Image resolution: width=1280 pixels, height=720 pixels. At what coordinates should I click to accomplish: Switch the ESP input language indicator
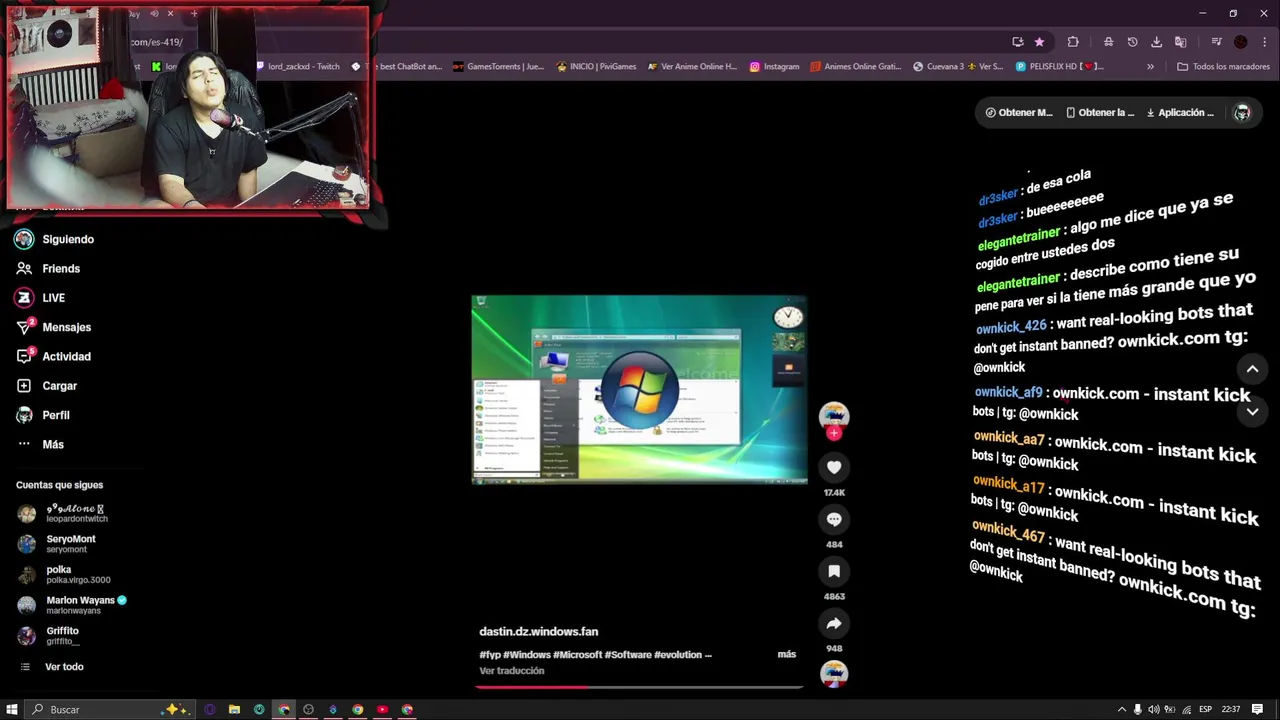(x=1205, y=709)
